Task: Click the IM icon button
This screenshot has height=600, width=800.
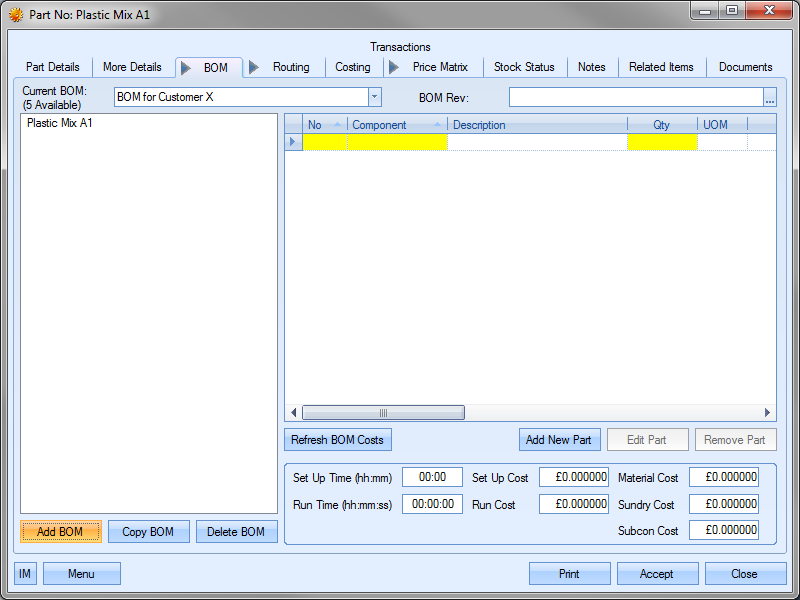Action: [26, 574]
